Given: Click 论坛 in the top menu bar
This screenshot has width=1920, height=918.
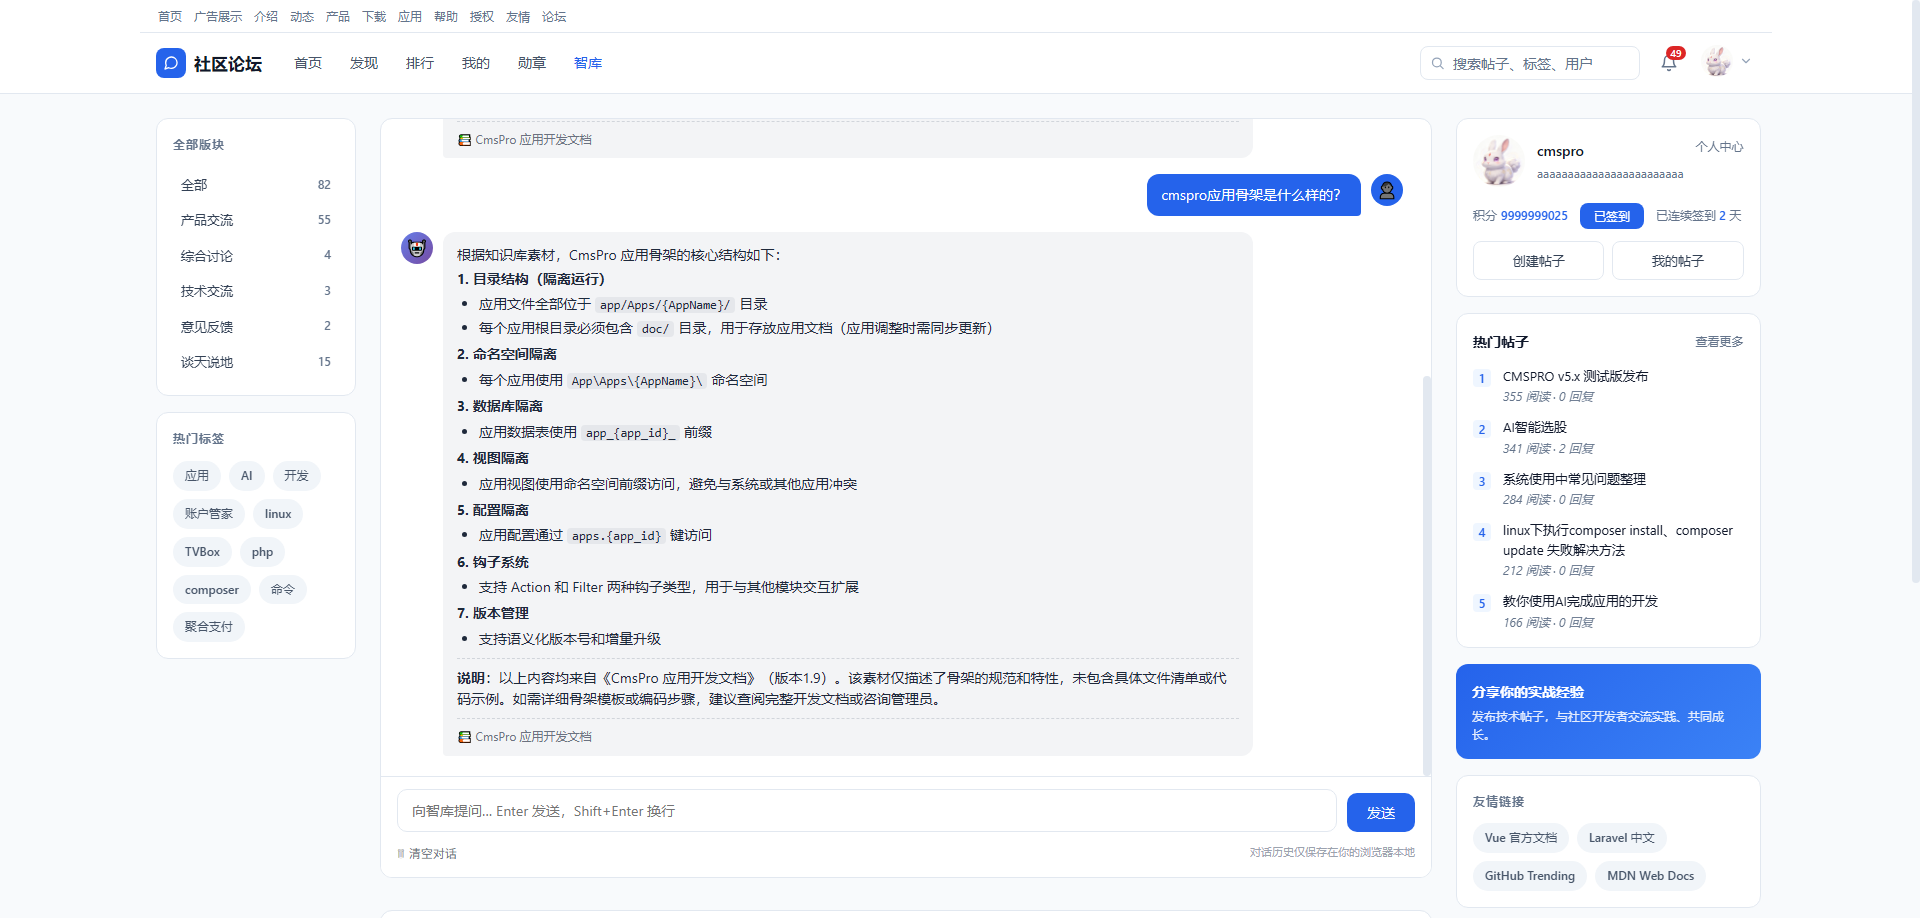Looking at the screenshot, I should 554,16.
